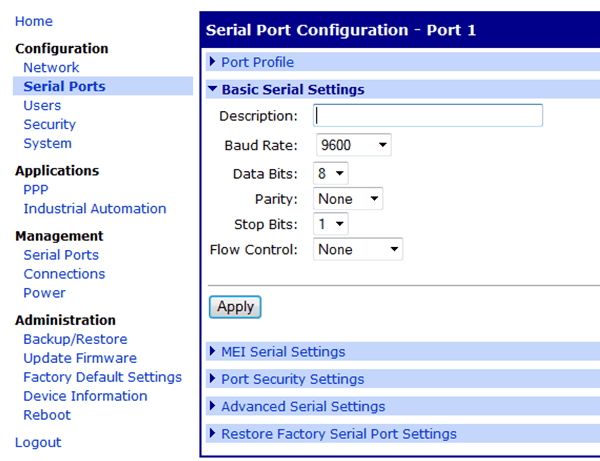
Task: Click the Description text field
Action: point(428,116)
